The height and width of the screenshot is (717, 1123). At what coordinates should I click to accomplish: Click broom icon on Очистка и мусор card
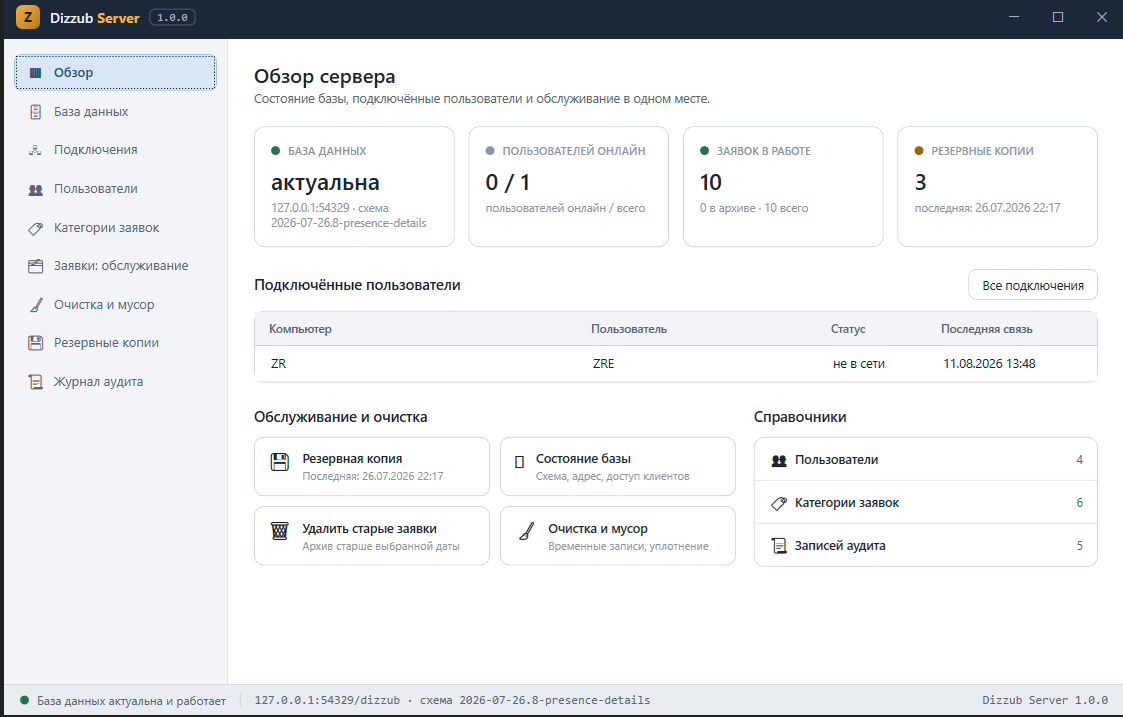526,531
